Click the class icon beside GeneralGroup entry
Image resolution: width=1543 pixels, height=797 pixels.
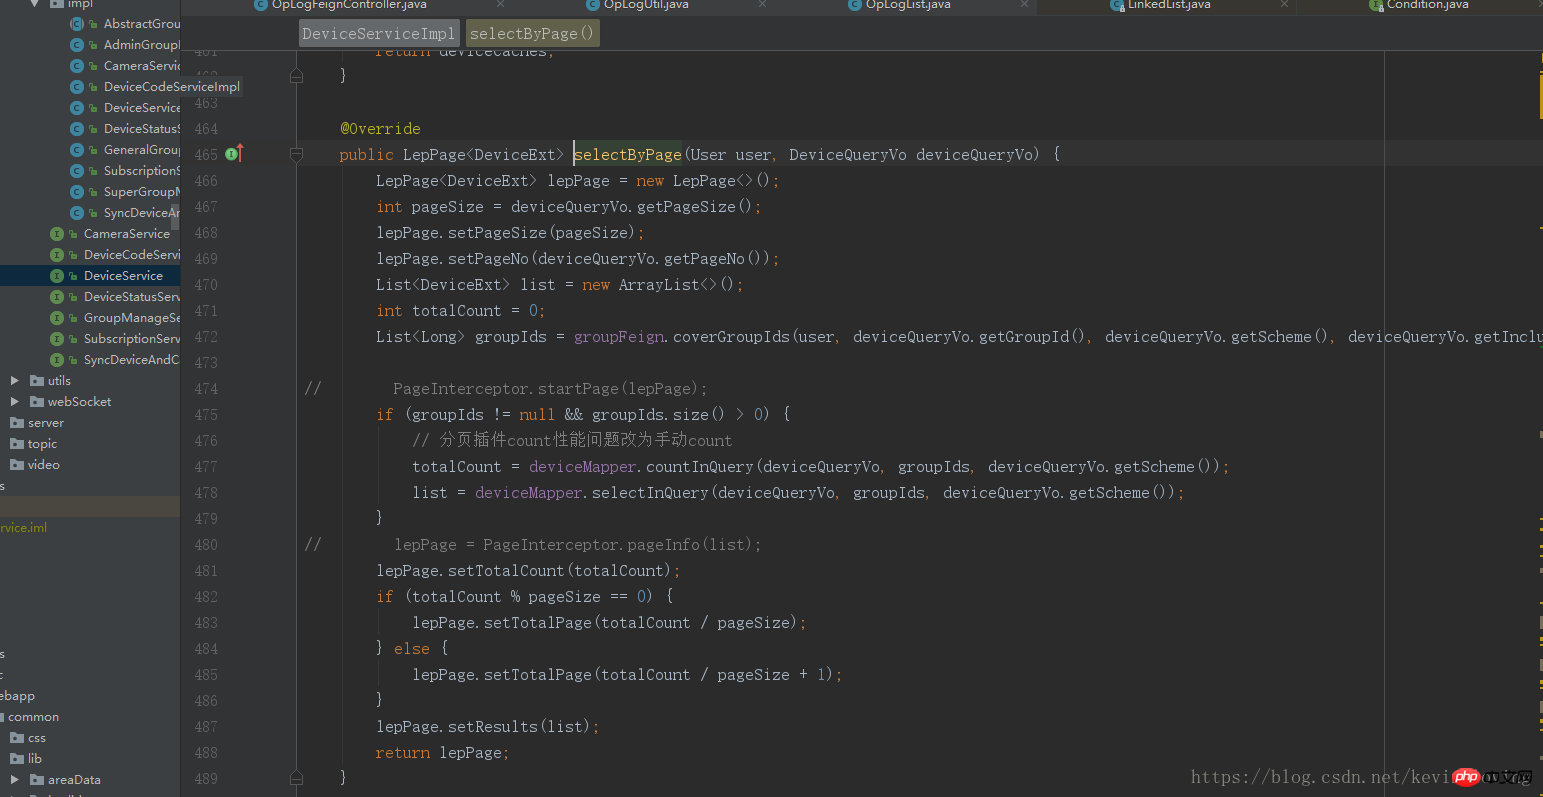tap(77, 149)
